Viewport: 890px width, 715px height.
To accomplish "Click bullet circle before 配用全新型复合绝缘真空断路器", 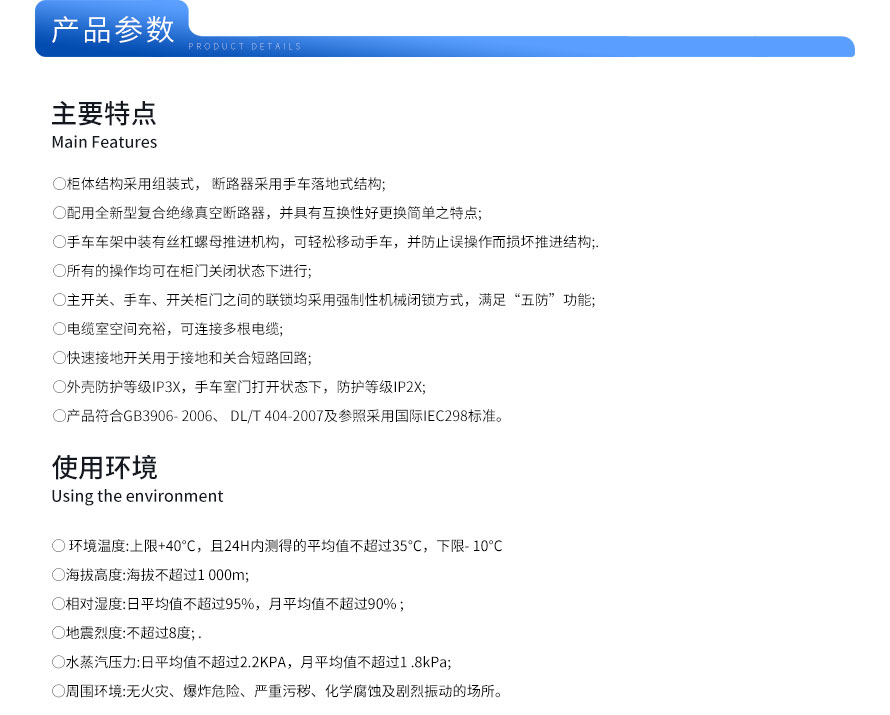I will pos(58,213).
